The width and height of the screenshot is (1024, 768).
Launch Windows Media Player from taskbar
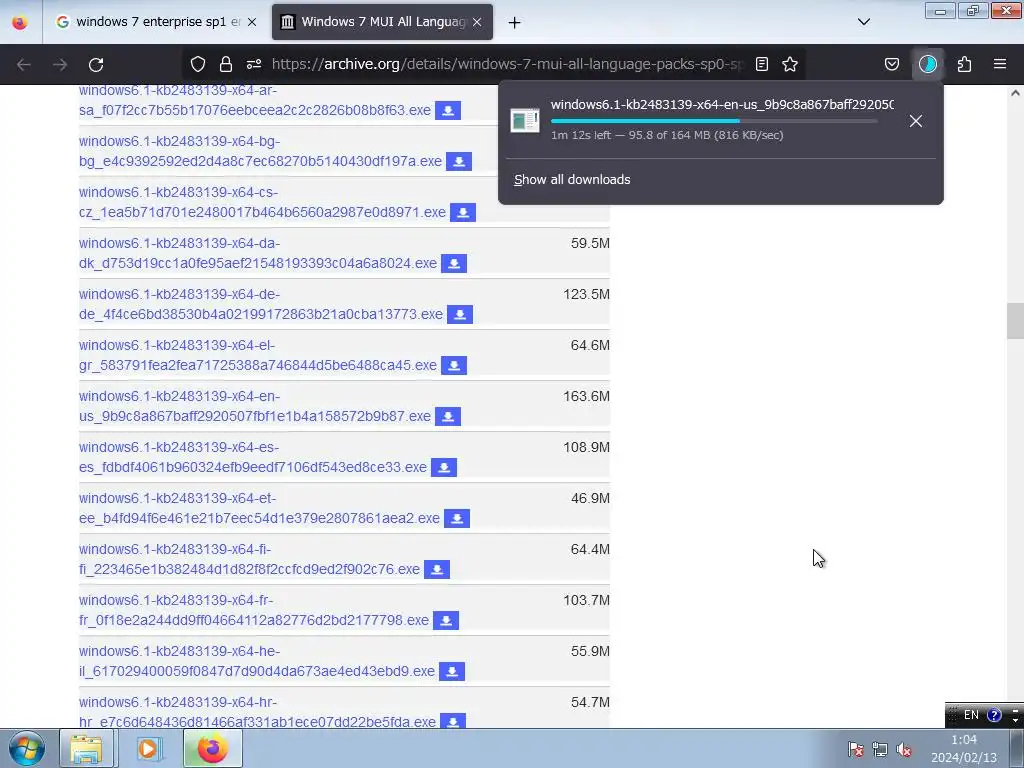149,748
